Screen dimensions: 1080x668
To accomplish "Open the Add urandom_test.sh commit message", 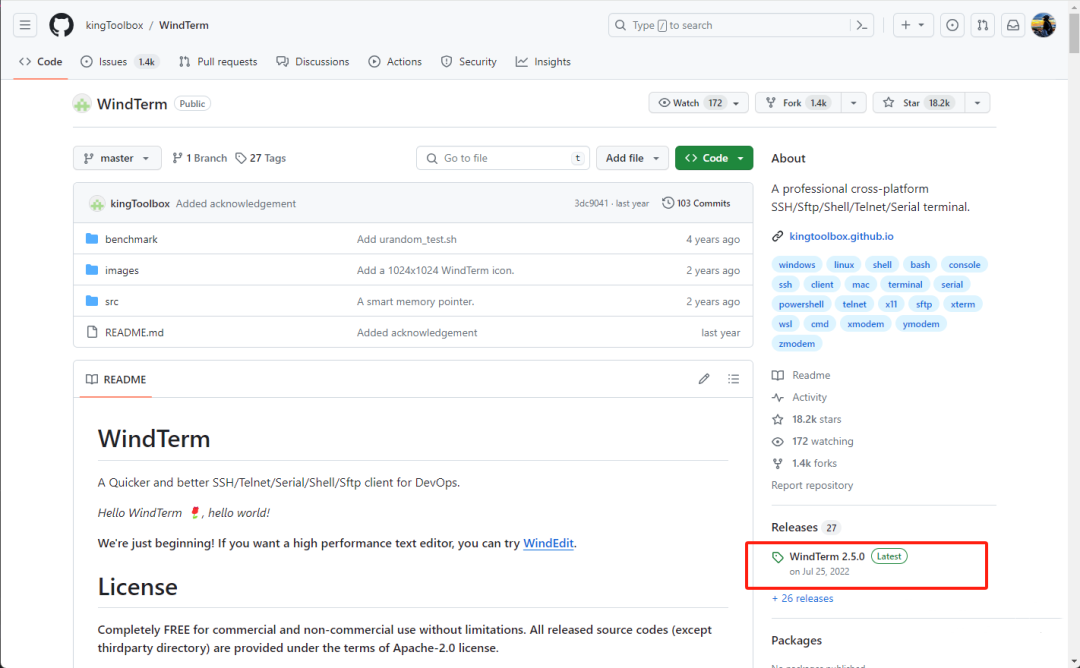I will pyautogui.click(x=406, y=239).
